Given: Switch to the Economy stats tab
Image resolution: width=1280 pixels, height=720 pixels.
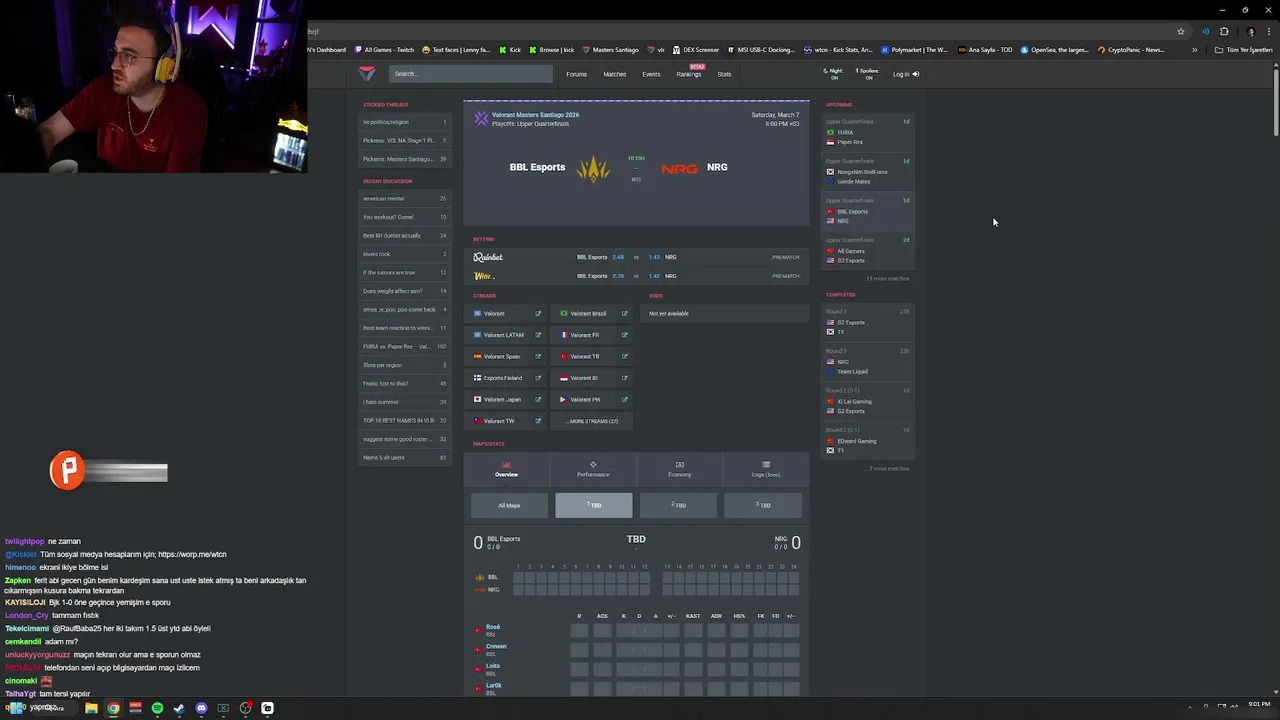Looking at the screenshot, I should click(679, 469).
